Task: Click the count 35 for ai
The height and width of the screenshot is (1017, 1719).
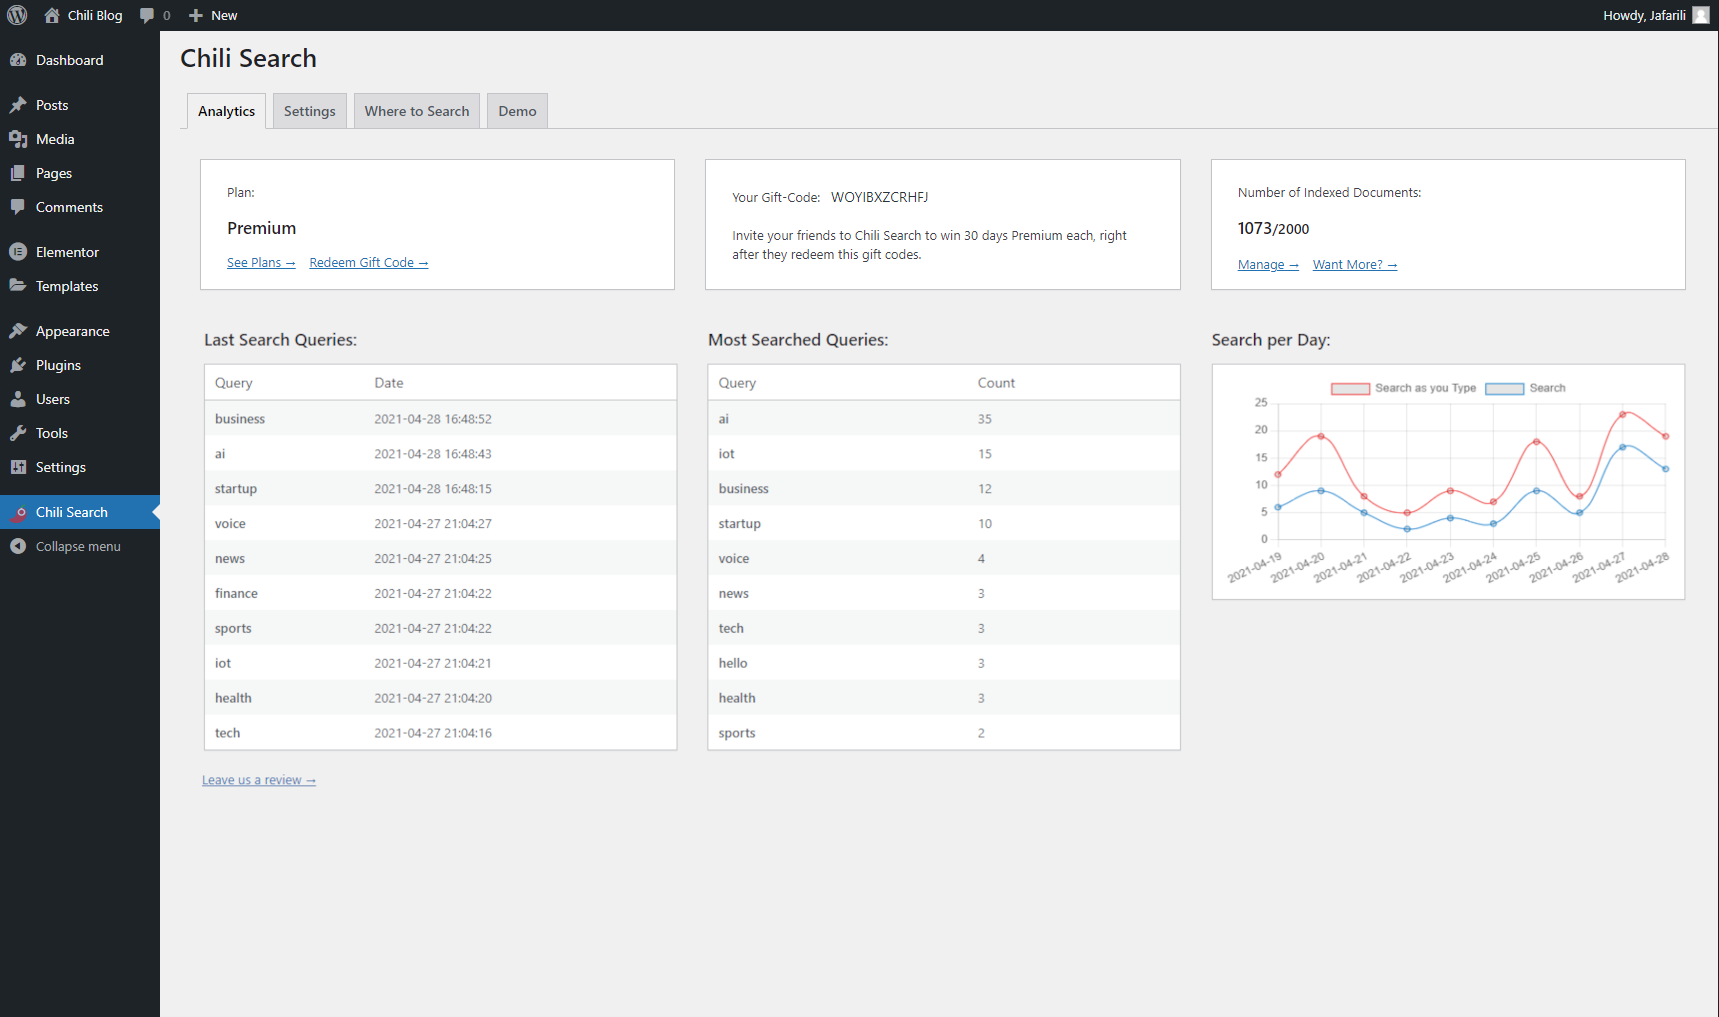Action: (x=985, y=419)
